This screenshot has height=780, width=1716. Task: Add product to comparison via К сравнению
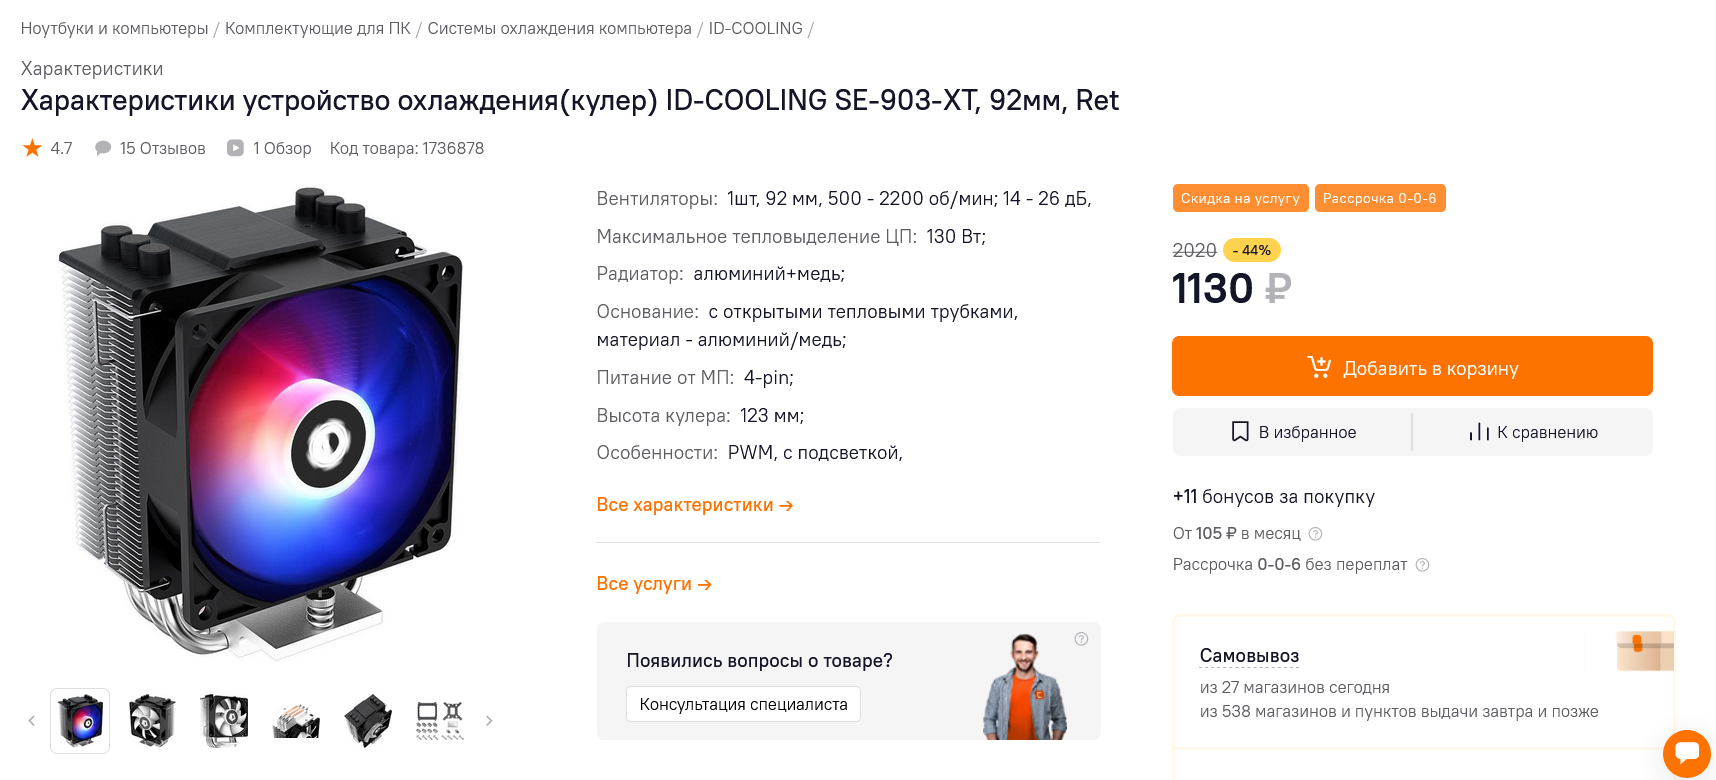1533,432
